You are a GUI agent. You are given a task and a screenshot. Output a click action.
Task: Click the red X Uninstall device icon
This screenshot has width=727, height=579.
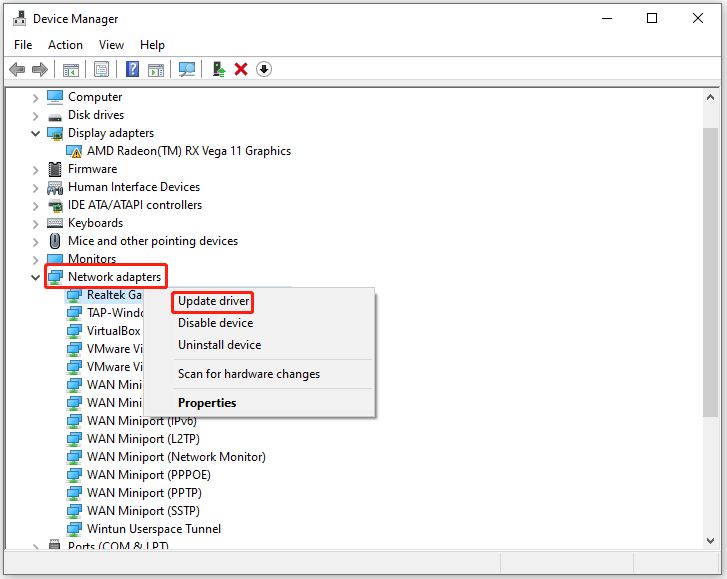pos(241,69)
